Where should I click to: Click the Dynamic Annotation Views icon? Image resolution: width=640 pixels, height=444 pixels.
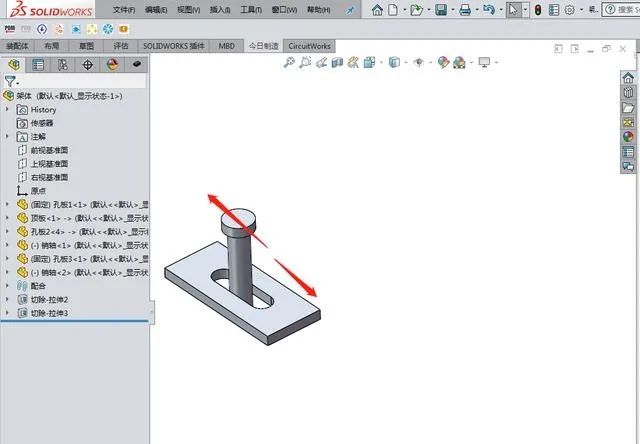coord(353,62)
